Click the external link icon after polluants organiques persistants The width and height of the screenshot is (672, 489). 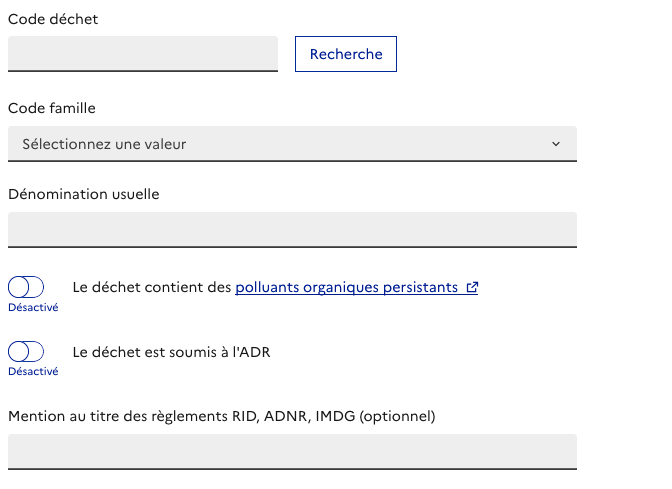click(472, 288)
